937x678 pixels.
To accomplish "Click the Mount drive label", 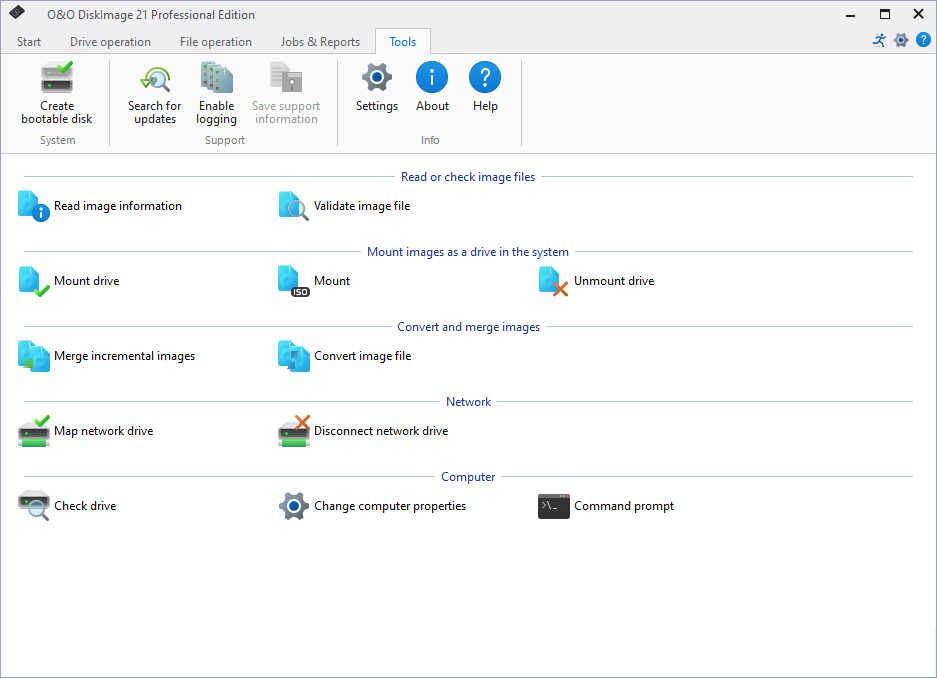I will 87,281.
